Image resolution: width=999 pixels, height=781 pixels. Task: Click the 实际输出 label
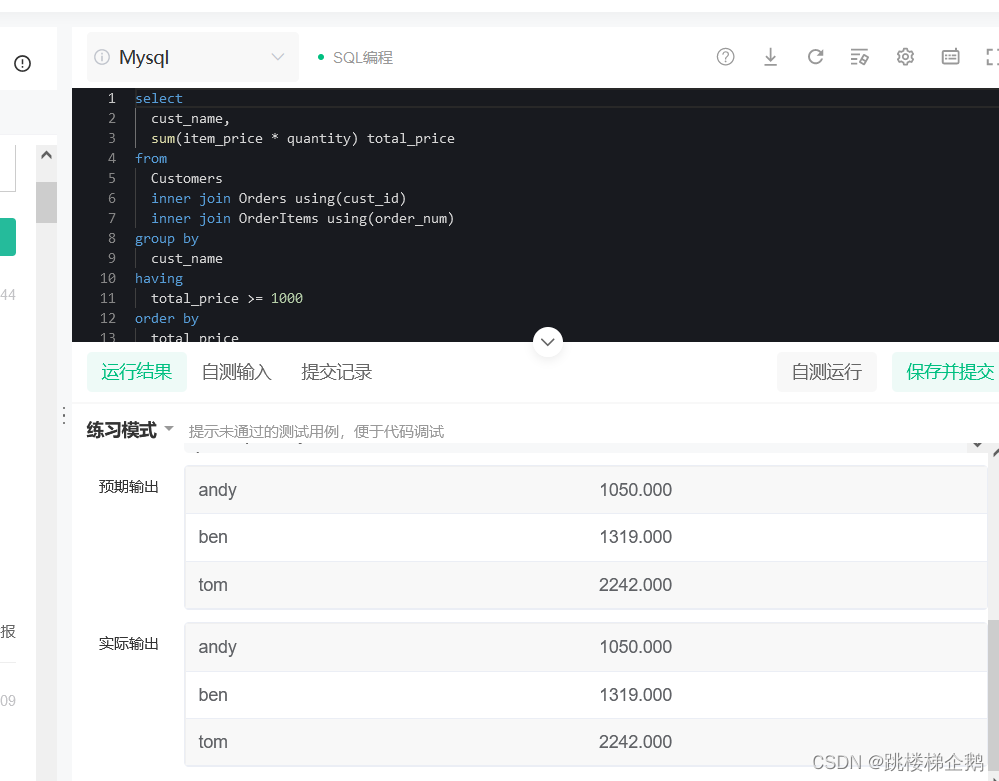(x=129, y=644)
